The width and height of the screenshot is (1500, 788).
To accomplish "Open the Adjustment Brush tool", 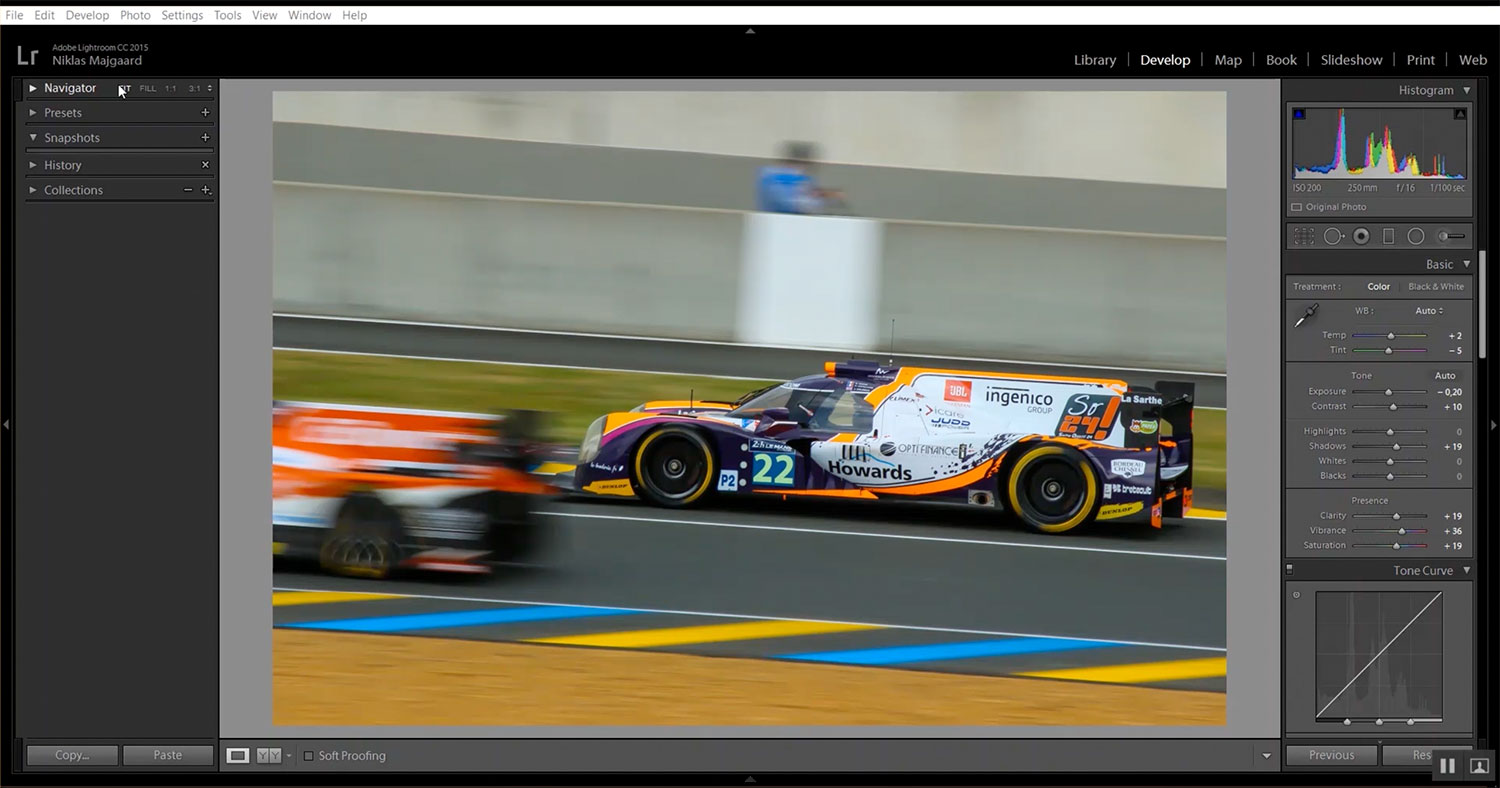I will click(x=1451, y=236).
